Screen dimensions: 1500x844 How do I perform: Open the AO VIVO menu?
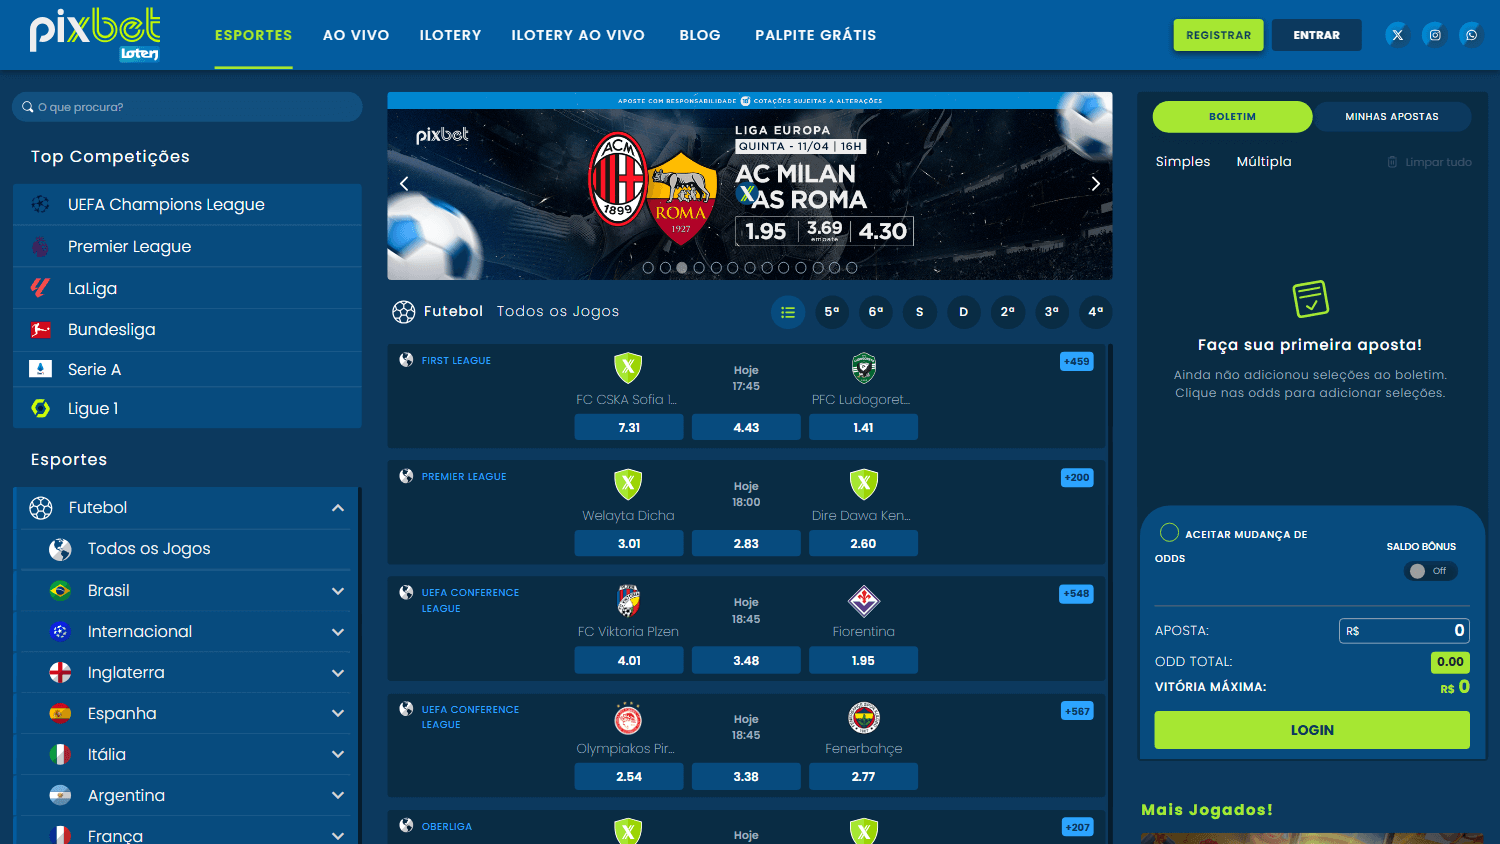[356, 35]
